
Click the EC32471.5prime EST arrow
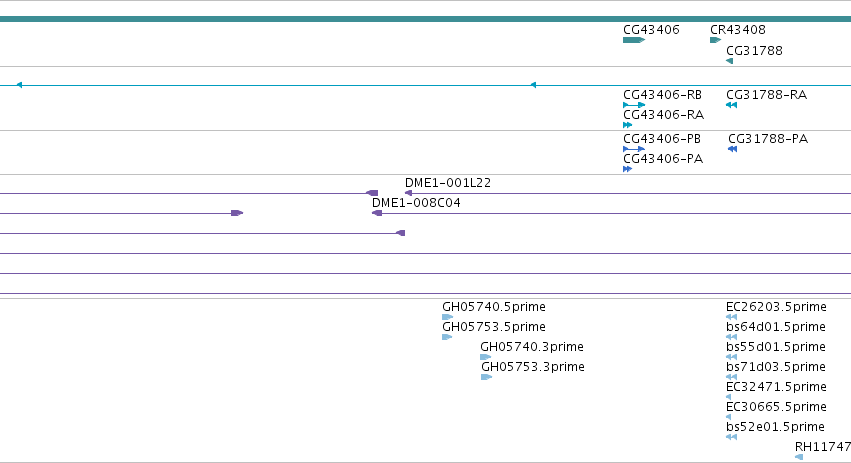click(728, 397)
